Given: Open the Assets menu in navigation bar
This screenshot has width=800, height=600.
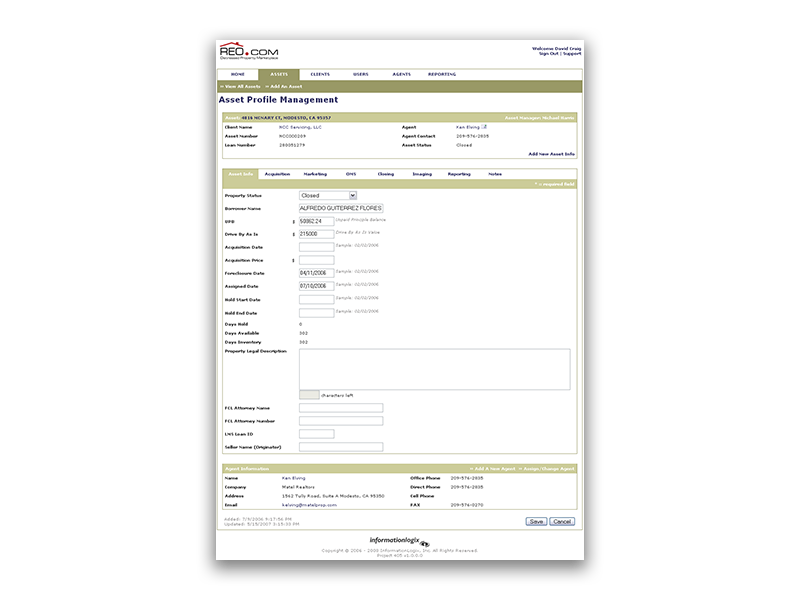Looking at the screenshot, I should tap(279, 74).
